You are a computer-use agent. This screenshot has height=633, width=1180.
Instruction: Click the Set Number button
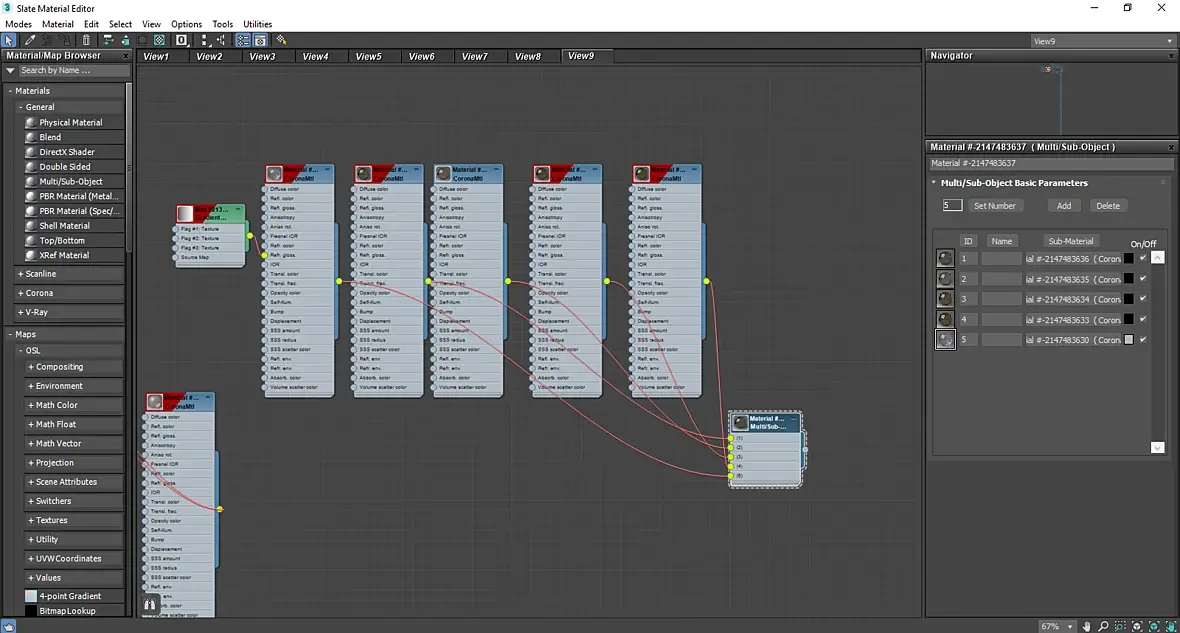[x=994, y=205]
